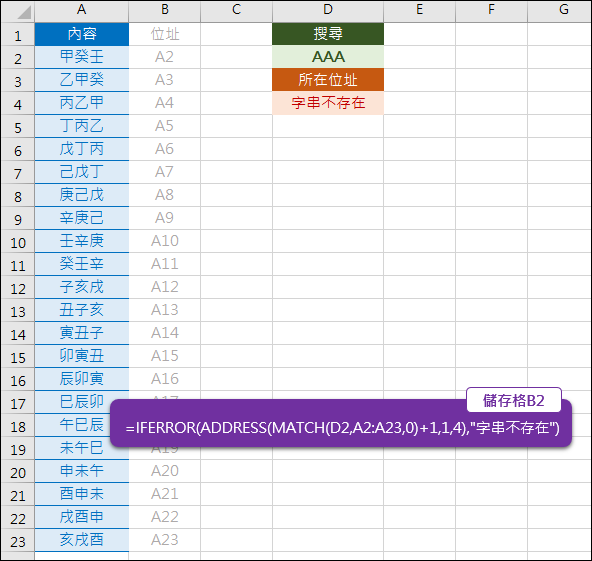
Task: Select row 10 header
Action: pos(18,242)
